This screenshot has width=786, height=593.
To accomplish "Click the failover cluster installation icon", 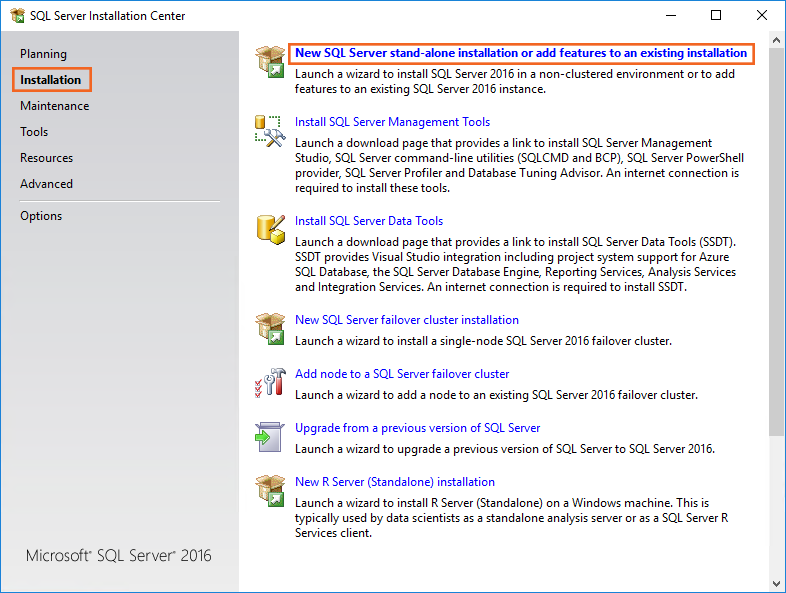I will pyautogui.click(x=270, y=328).
